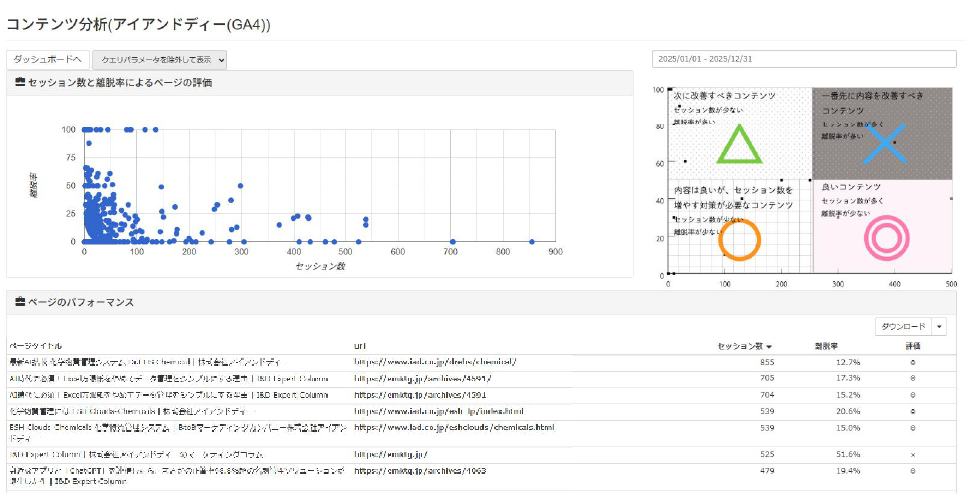
Task: Click the orange circle icon in legend
Action: 740,241
